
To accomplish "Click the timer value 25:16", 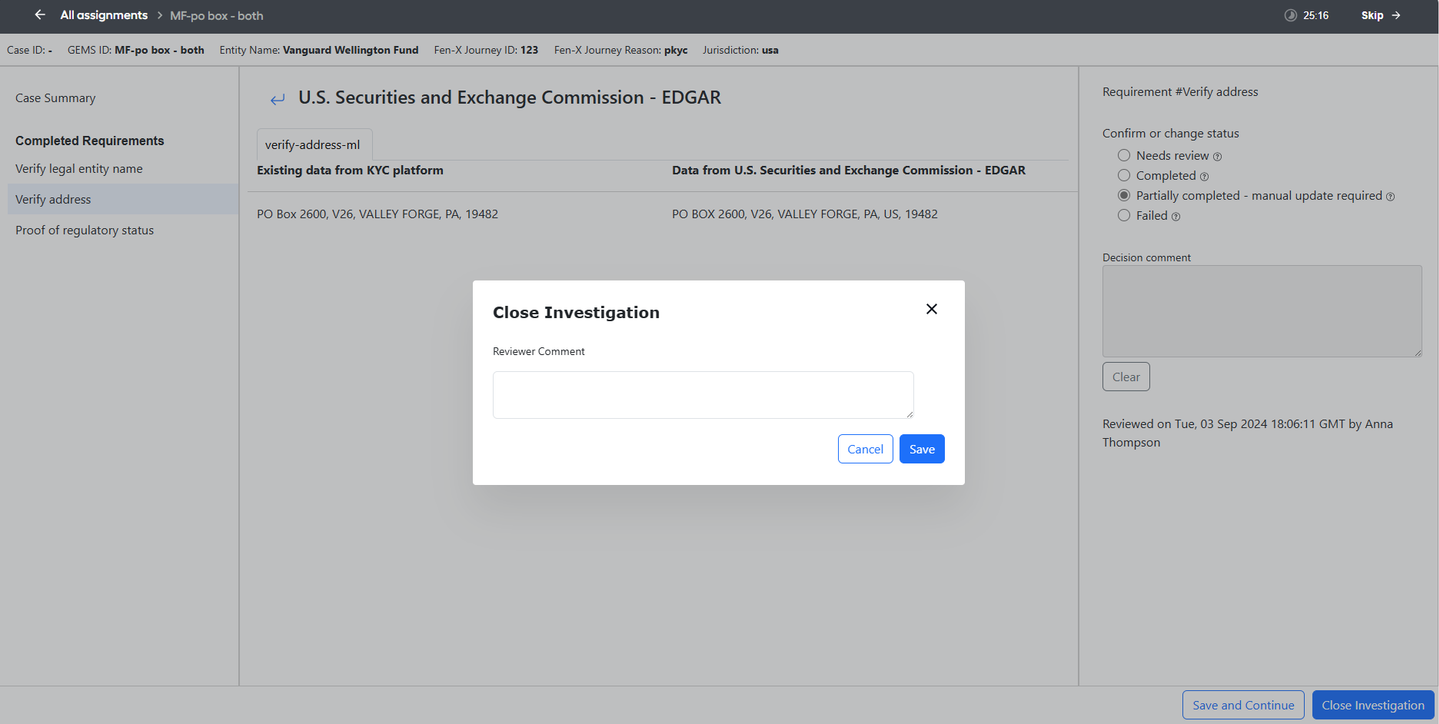I will 1316,15.
